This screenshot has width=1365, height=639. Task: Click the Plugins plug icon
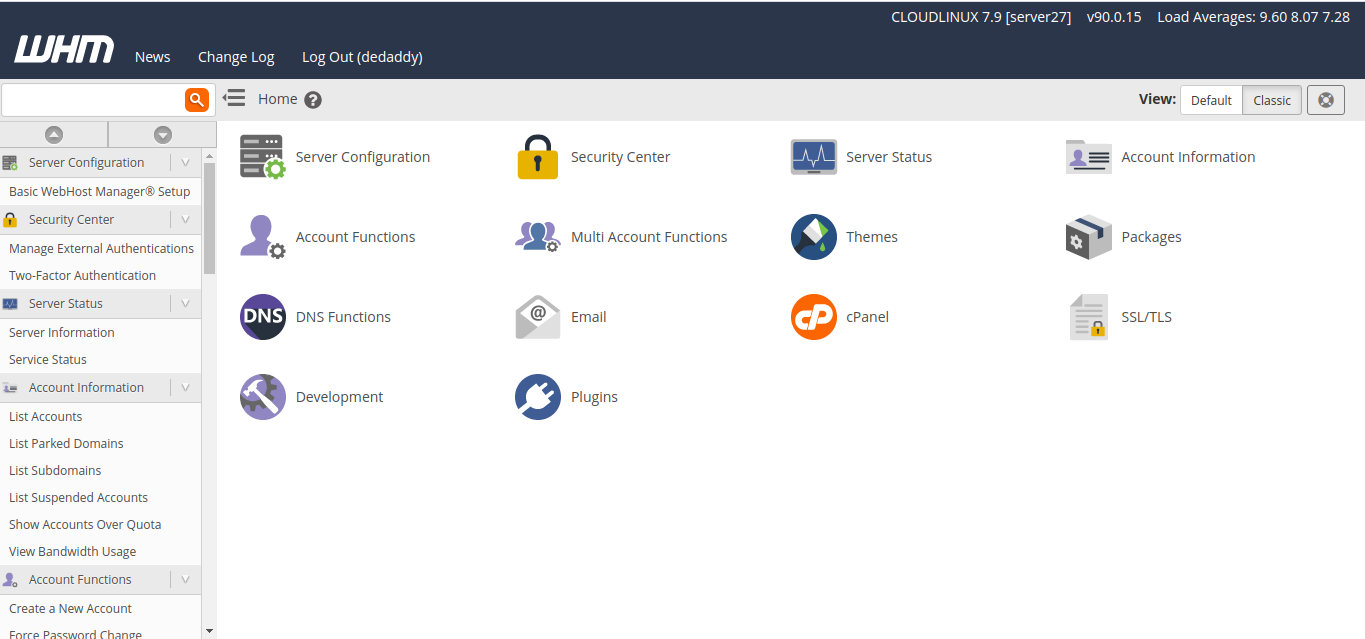537,397
